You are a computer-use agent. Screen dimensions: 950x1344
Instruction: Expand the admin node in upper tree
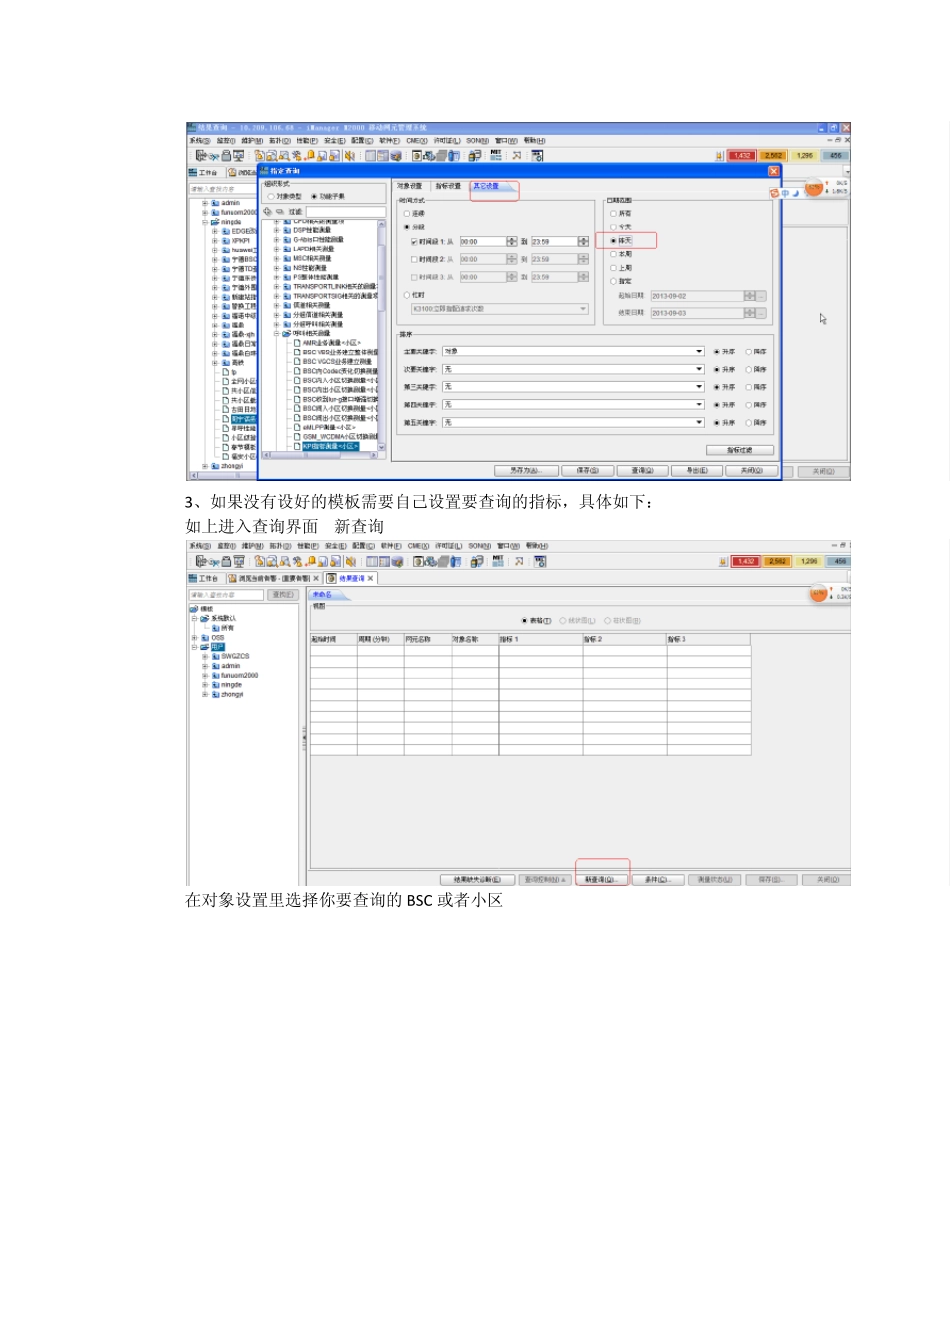(x=205, y=203)
